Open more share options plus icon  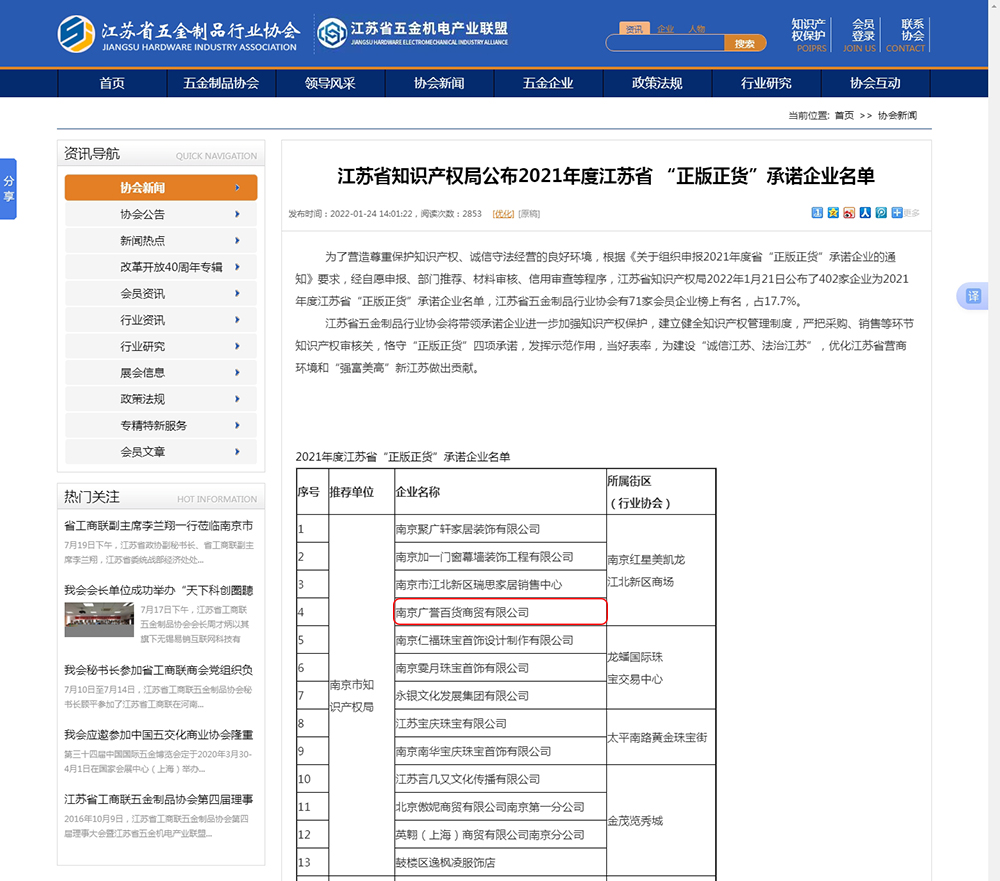(x=898, y=213)
